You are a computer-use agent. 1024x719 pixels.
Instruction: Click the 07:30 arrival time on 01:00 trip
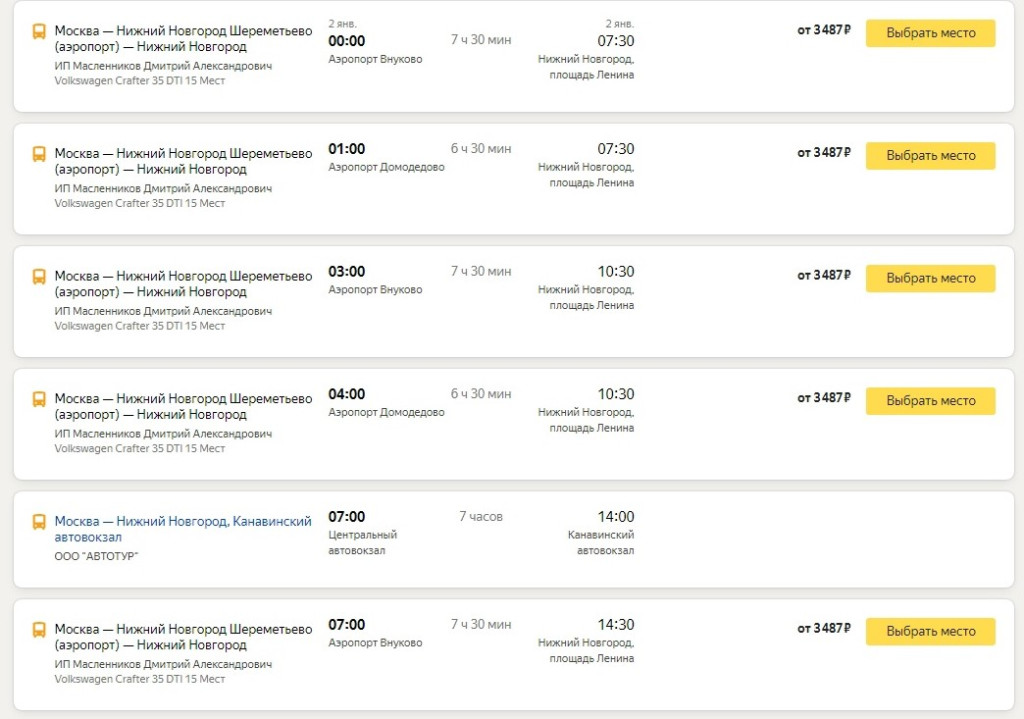coord(616,149)
